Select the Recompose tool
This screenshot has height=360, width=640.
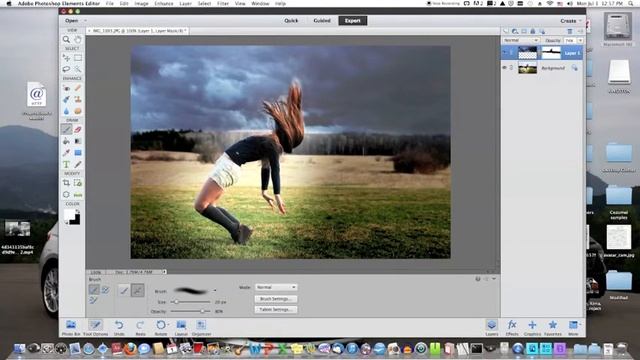[x=78, y=183]
